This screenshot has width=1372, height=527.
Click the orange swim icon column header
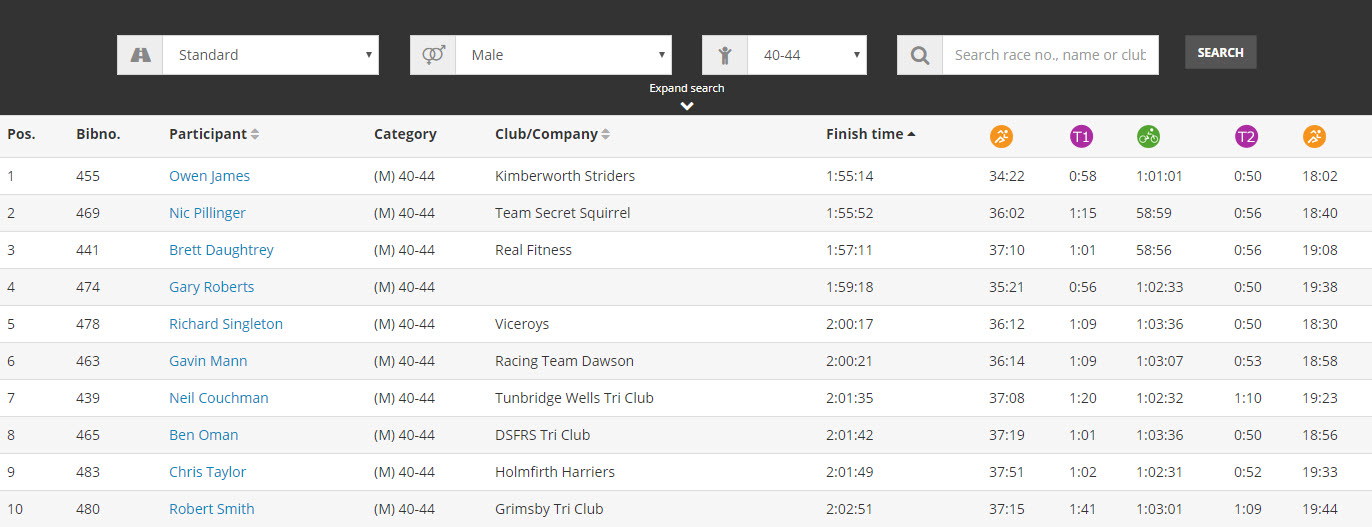tap(1001, 137)
